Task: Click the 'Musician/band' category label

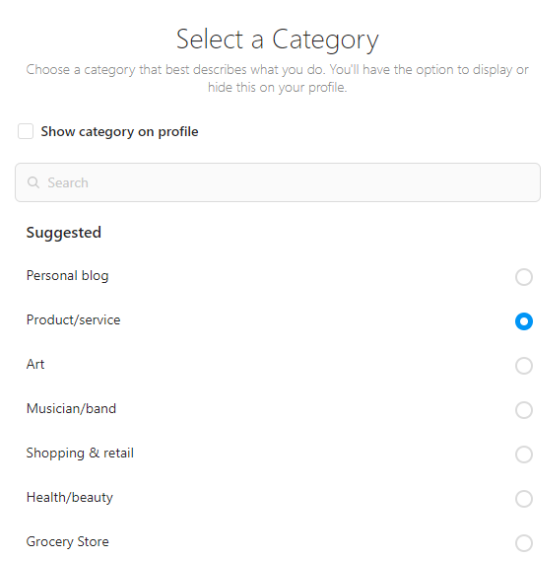Action: [71, 408]
